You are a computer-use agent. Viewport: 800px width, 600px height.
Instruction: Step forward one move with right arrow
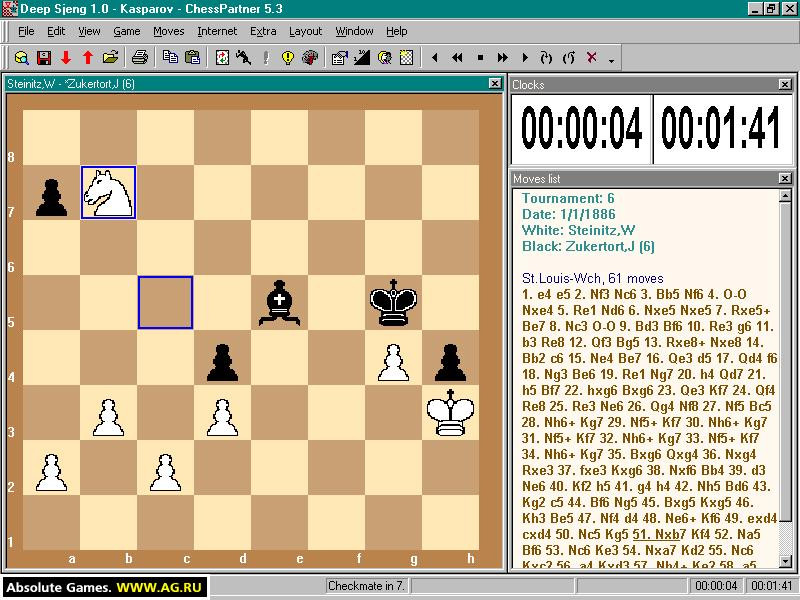tap(525, 58)
